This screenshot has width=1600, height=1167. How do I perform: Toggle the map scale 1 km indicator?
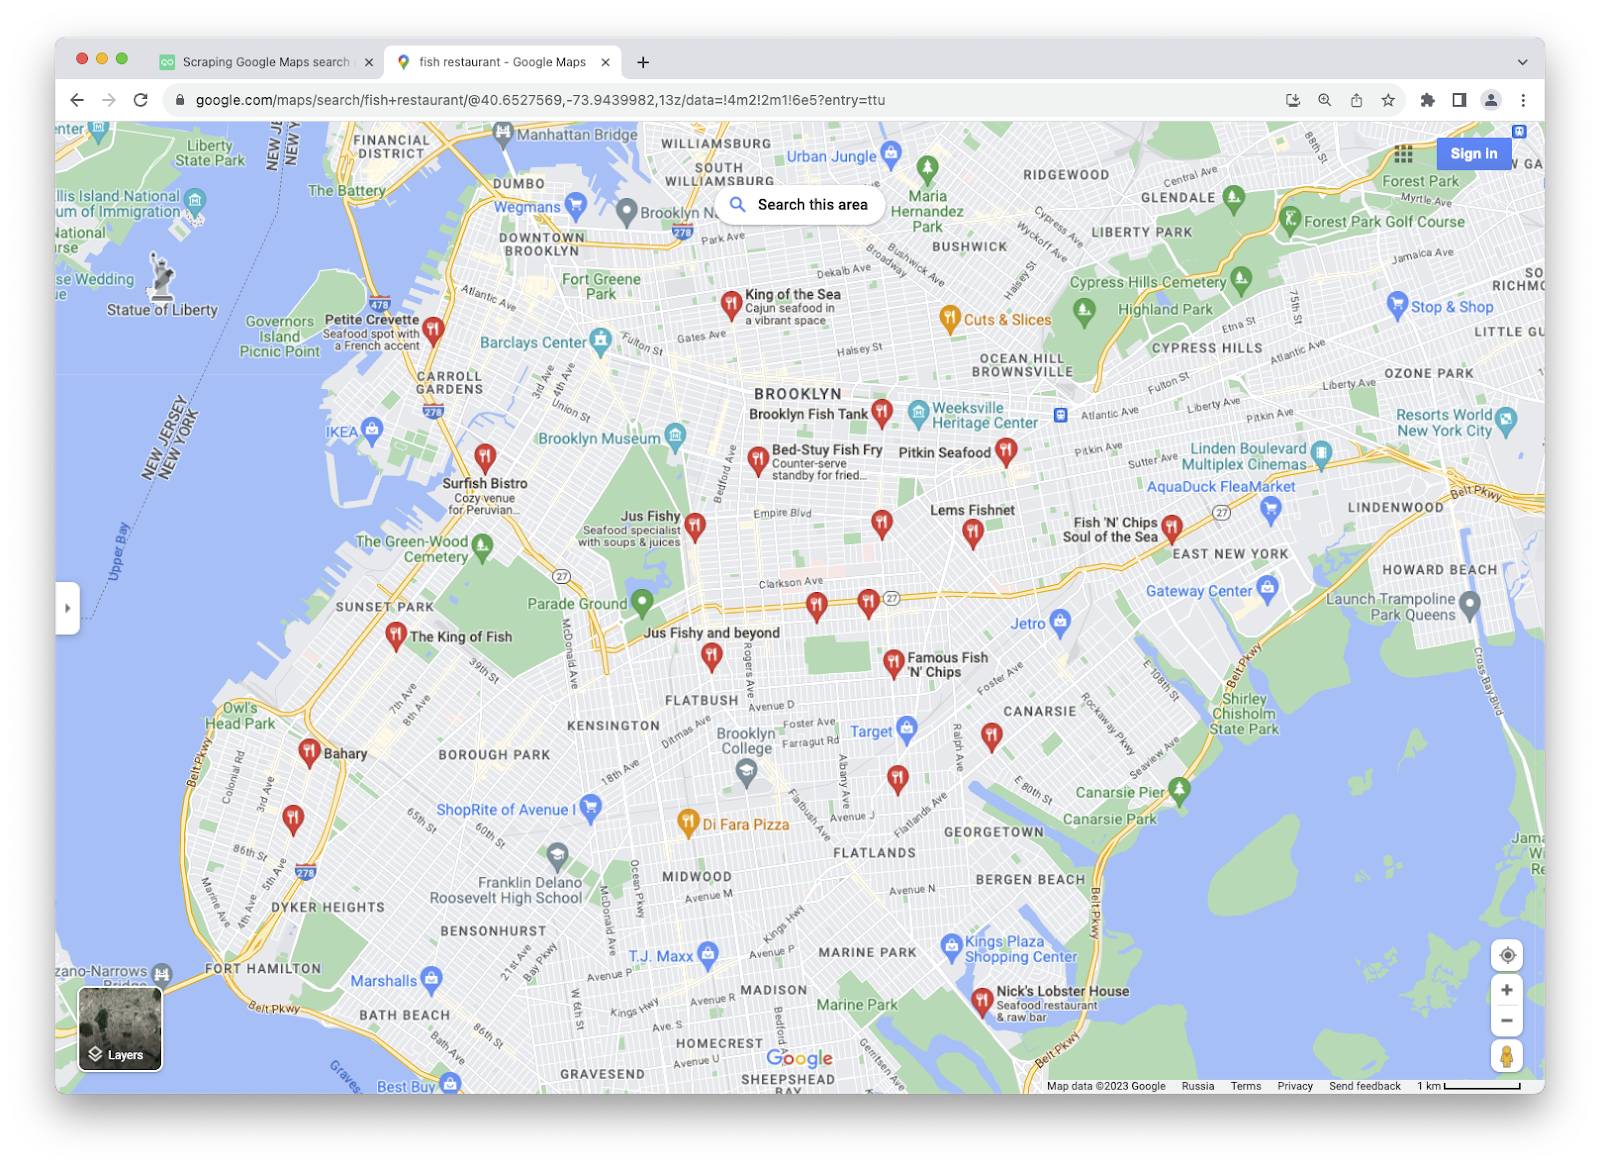[1469, 1086]
